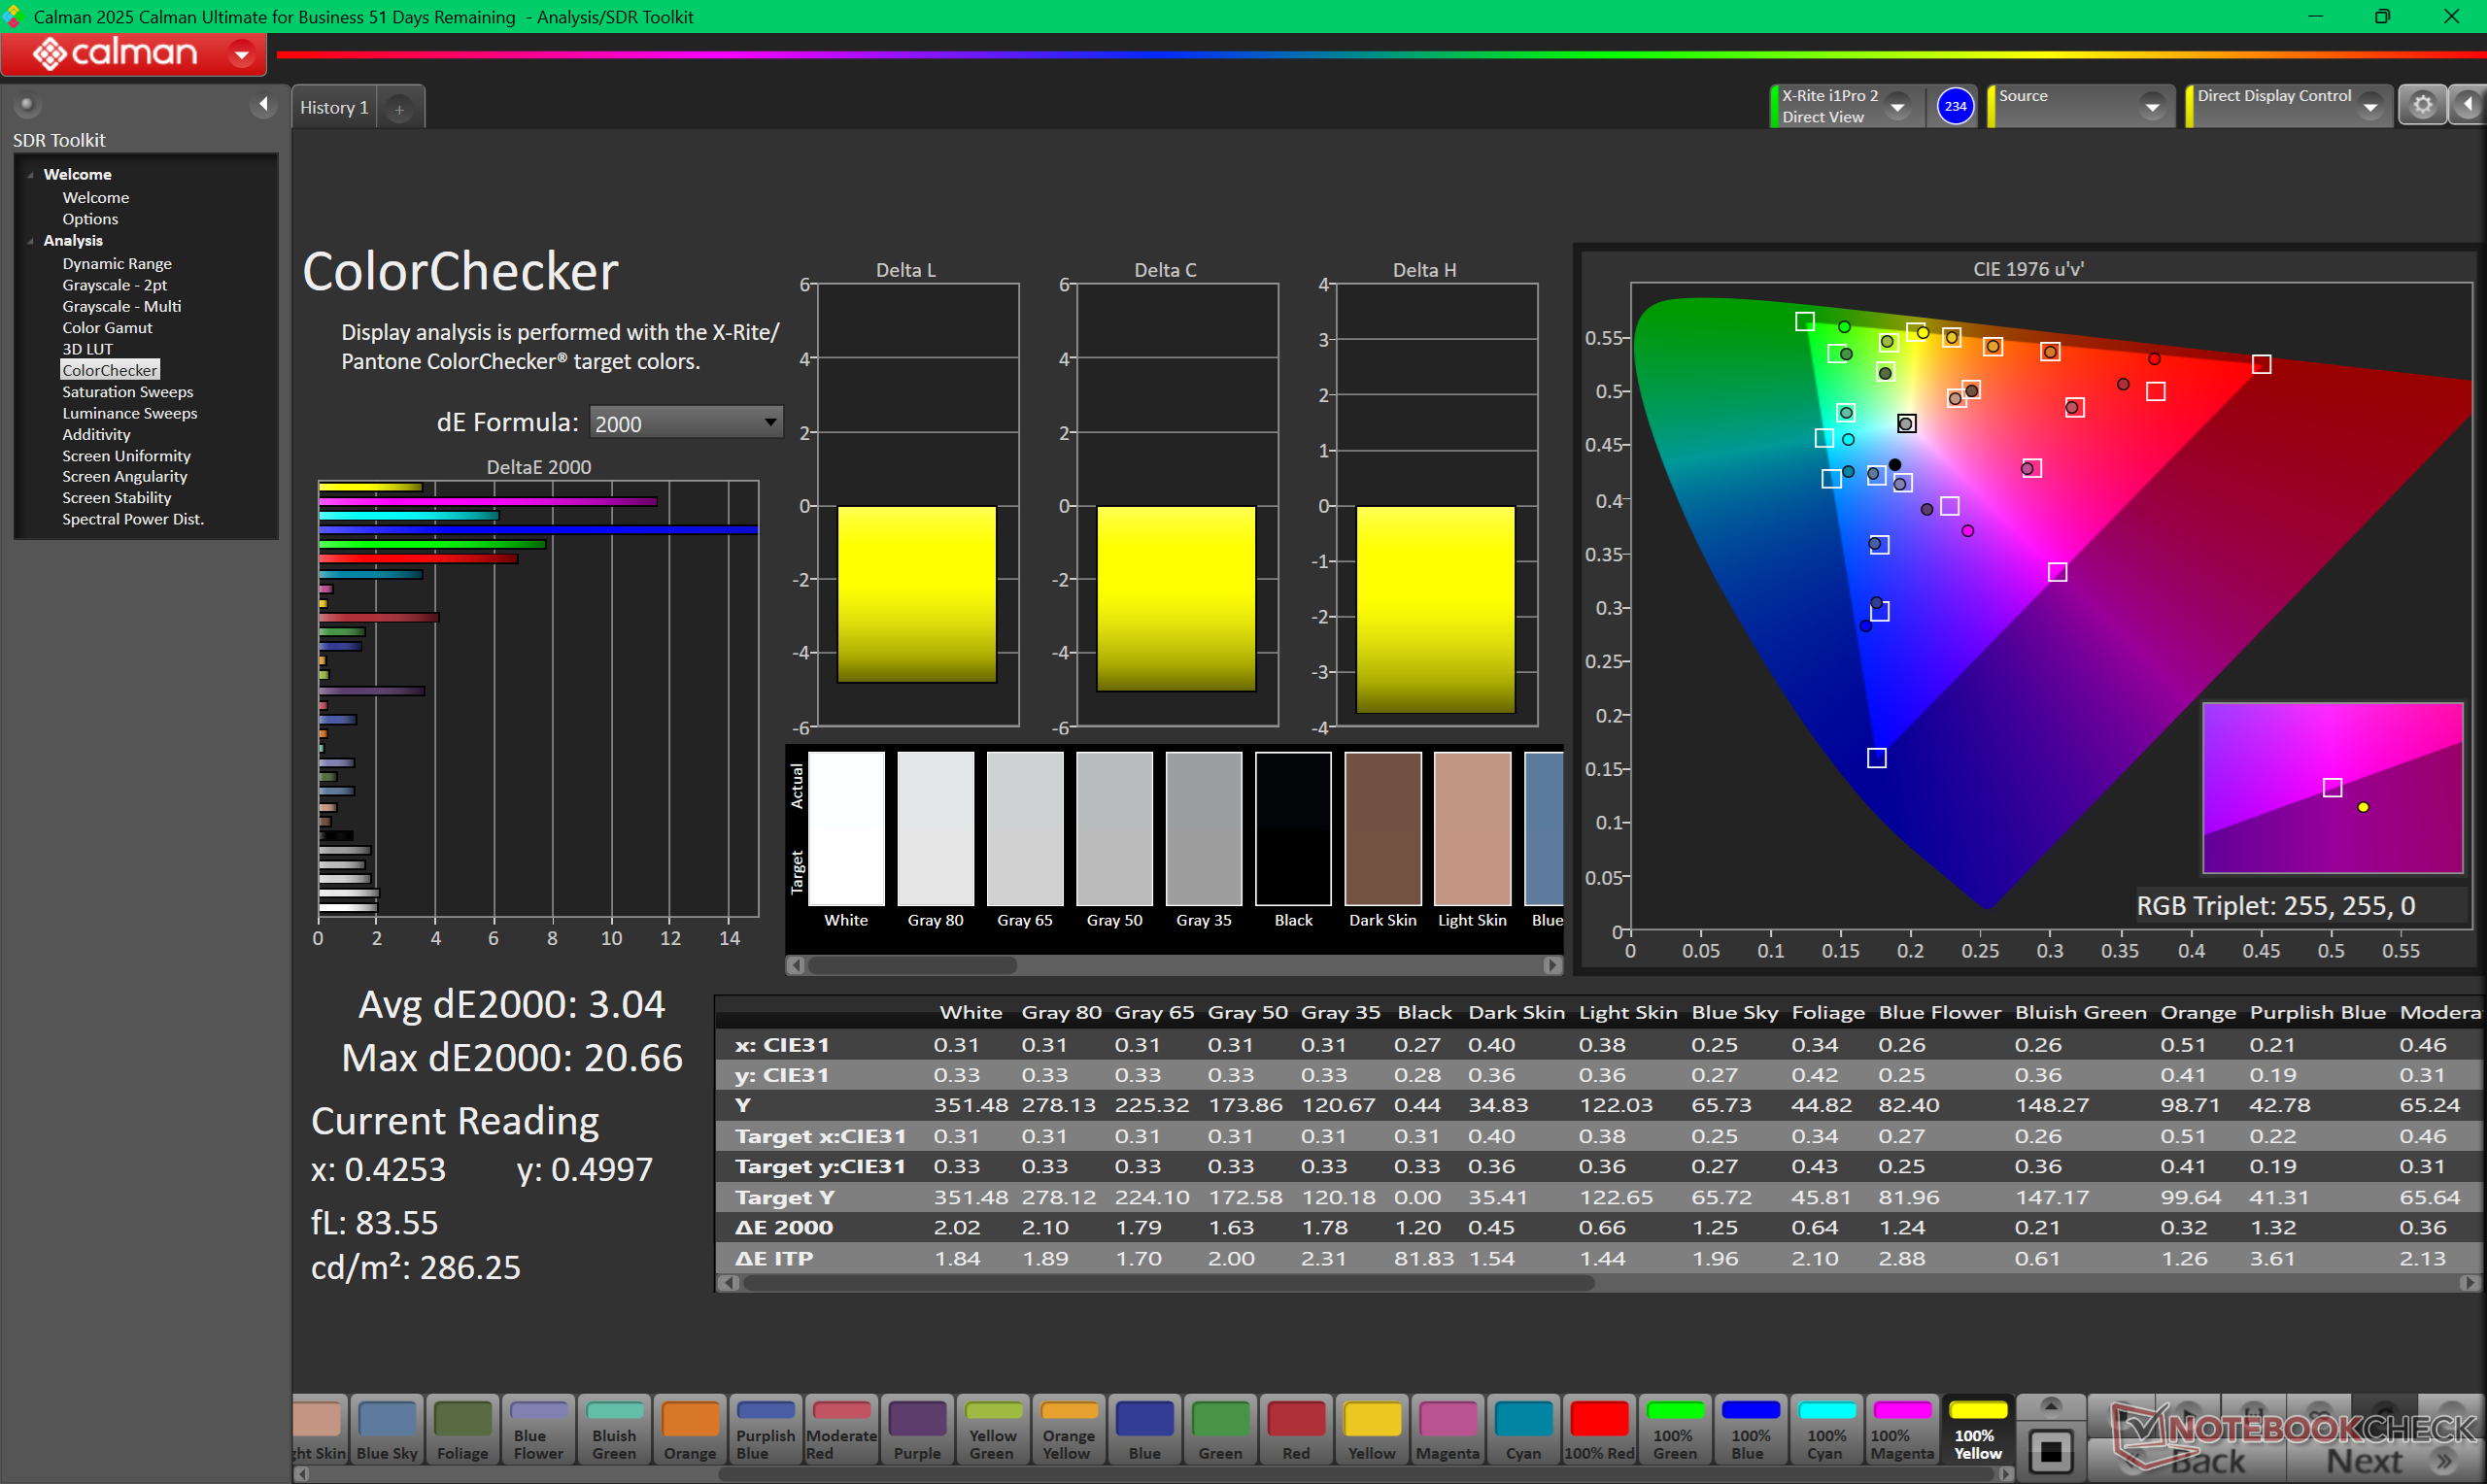Screen dimensions: 2487x1484
Task: Open Grayscale - Multi in the sidebar
Action: 121,306
